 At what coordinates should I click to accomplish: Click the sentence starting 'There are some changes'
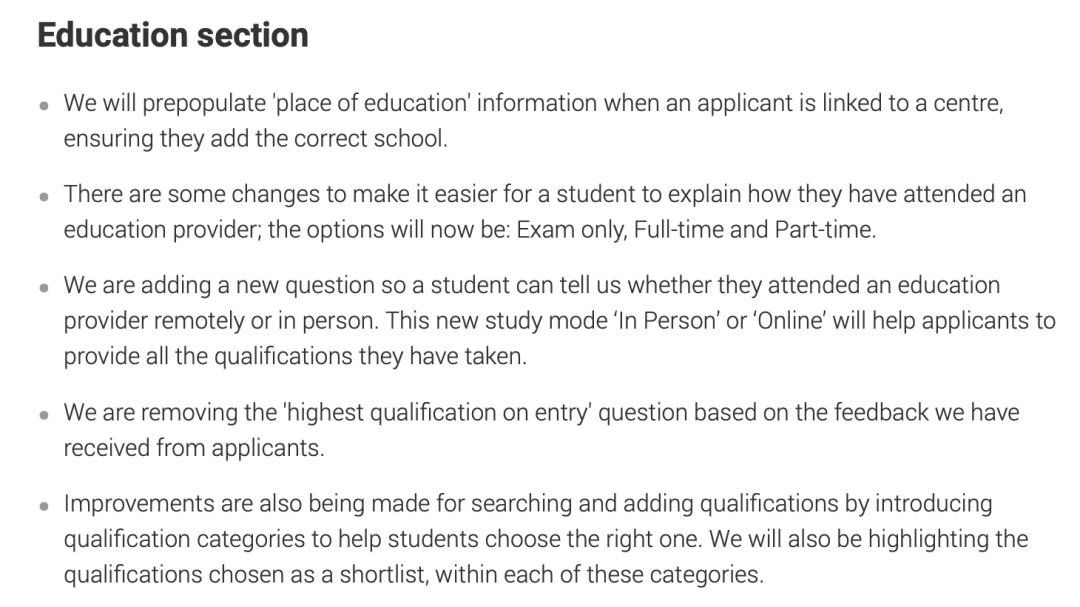(x=545, y=212)
